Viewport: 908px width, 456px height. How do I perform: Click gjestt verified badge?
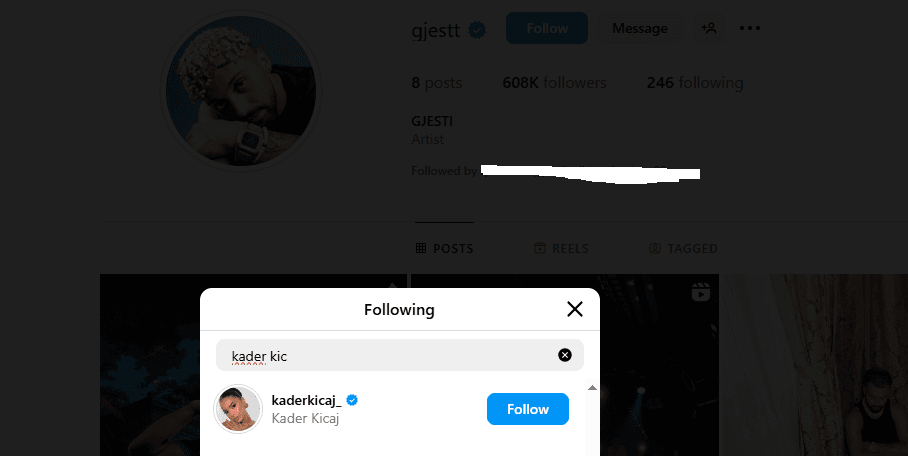478,29
